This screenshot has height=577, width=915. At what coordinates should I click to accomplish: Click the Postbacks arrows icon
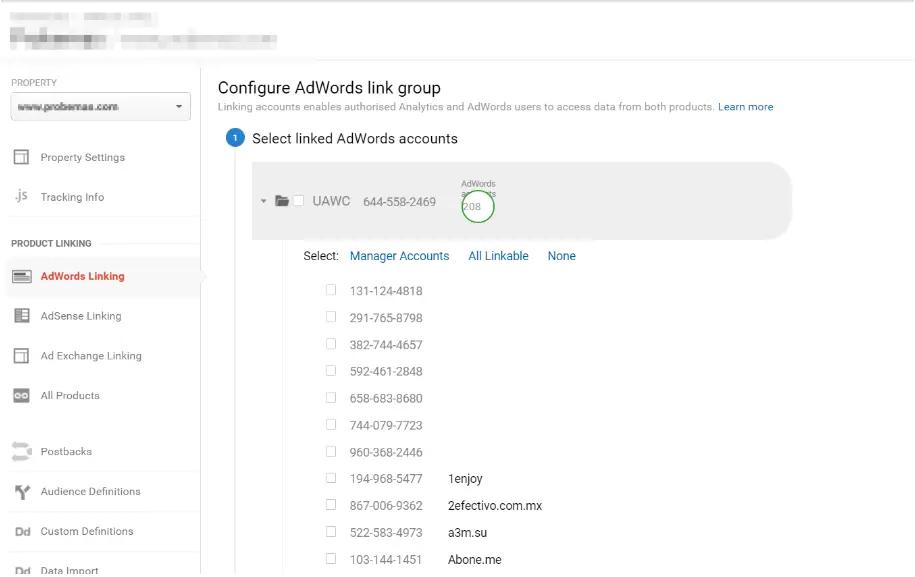(22, 452)
